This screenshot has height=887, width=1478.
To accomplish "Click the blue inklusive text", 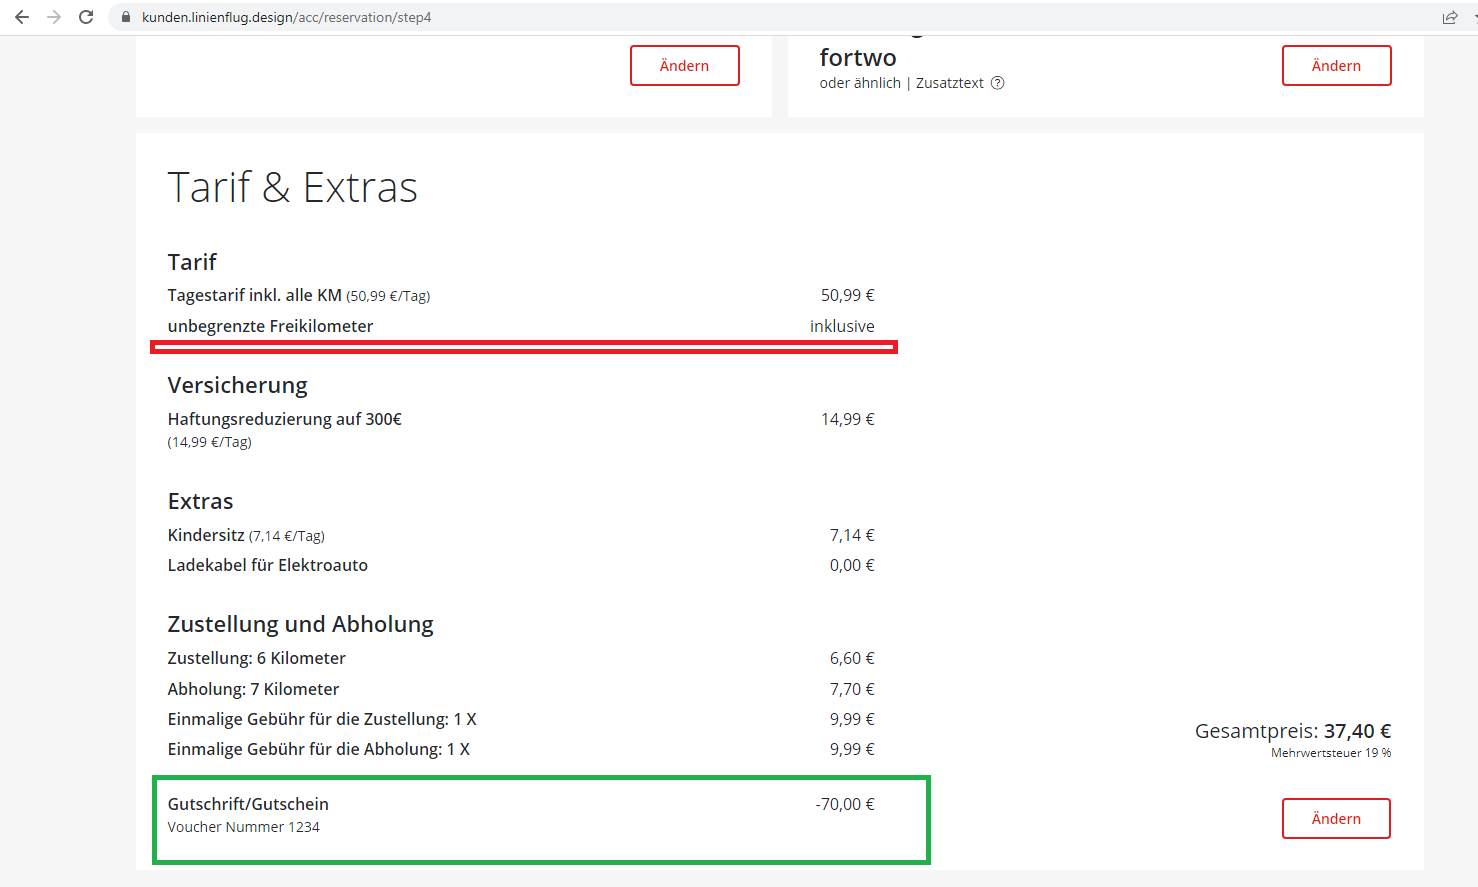I will [841, 326].
